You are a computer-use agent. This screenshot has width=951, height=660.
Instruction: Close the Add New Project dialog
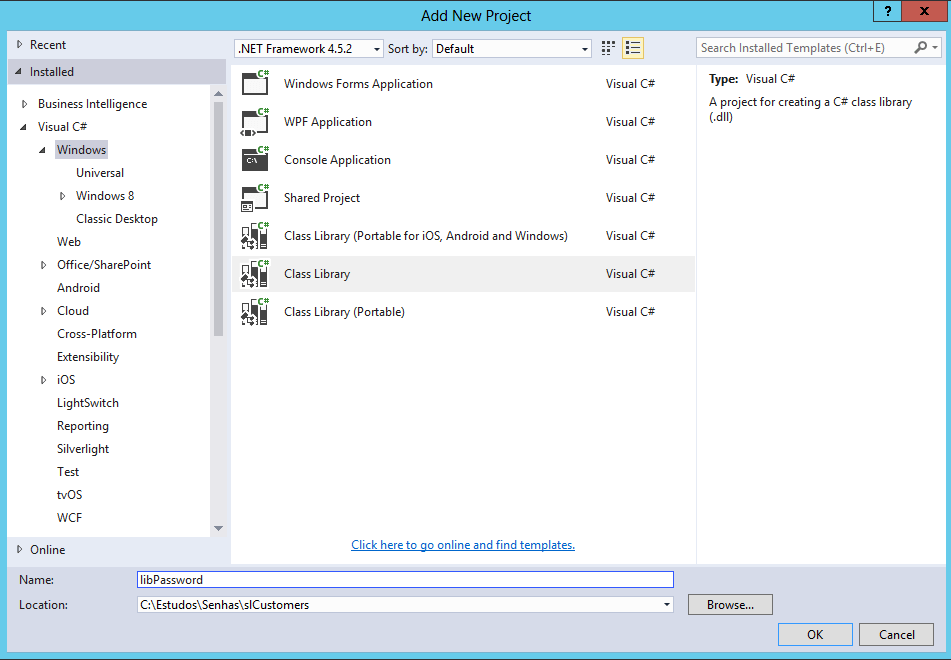point(924,11)
